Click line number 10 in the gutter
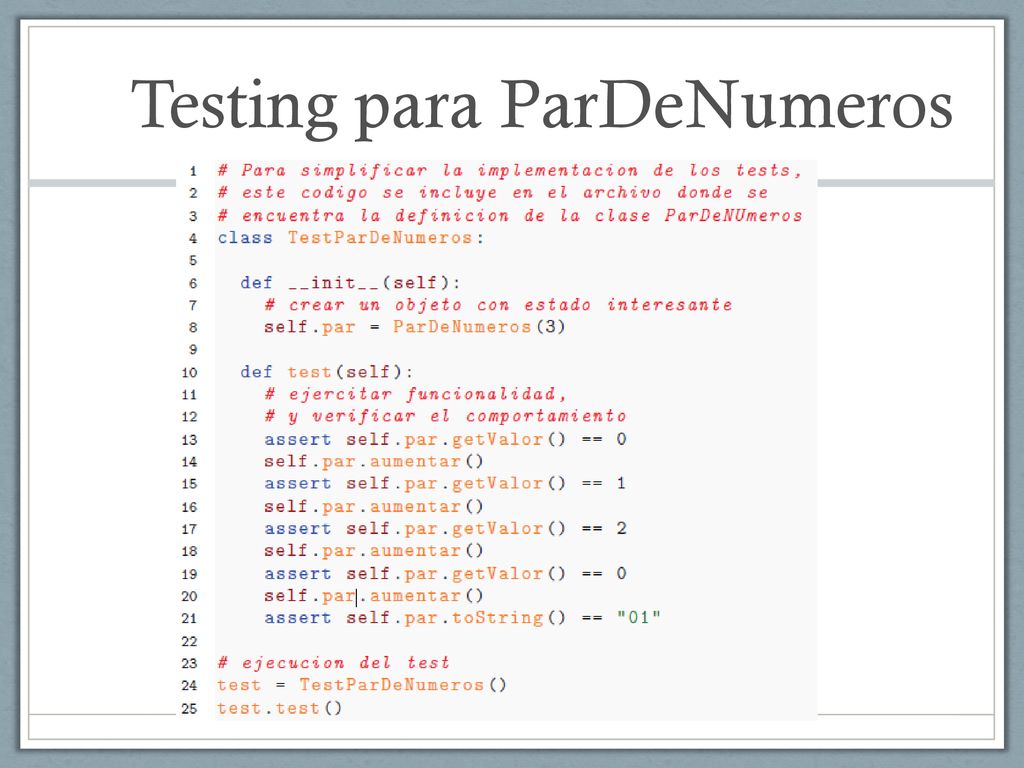 189,372
